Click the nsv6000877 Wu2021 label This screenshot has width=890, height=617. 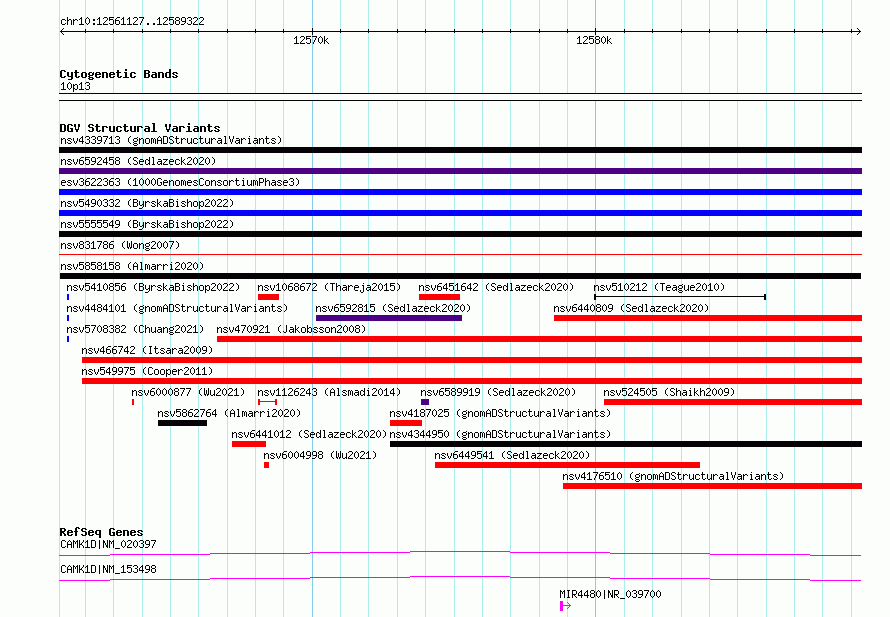tap(188, 392)
